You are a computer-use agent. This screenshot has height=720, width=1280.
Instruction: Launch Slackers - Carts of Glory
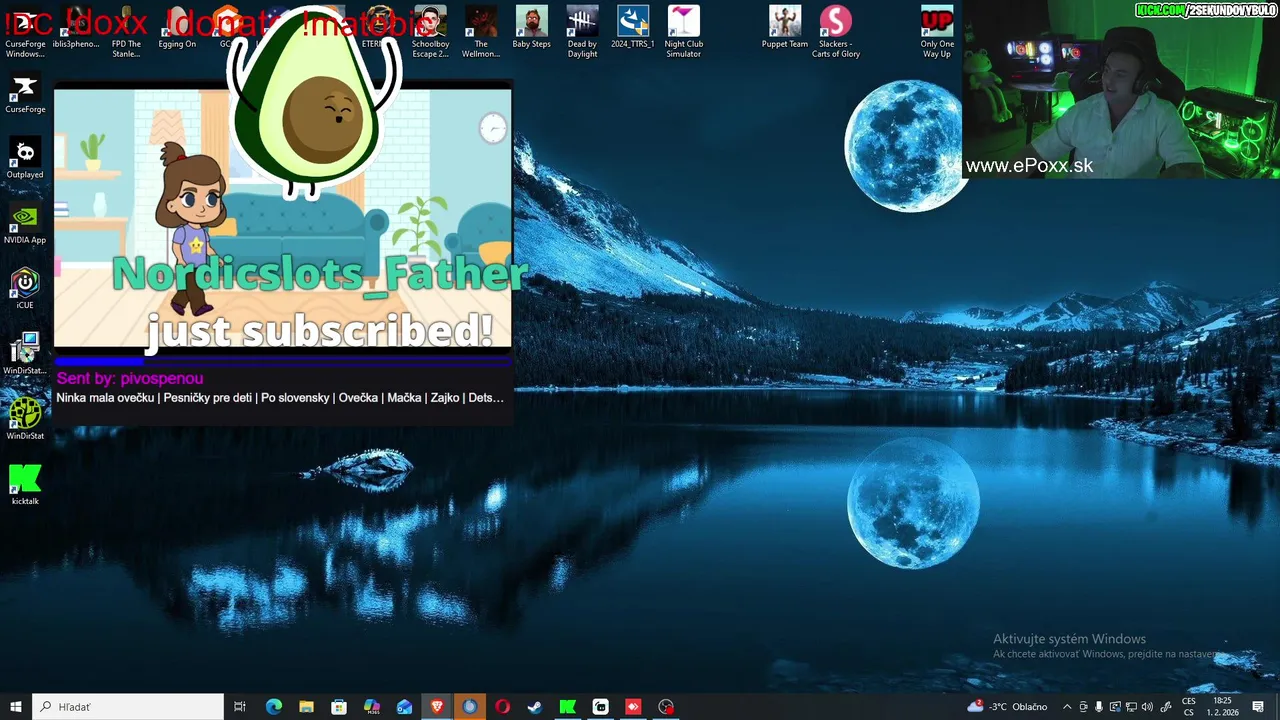[x=836, y=32]
